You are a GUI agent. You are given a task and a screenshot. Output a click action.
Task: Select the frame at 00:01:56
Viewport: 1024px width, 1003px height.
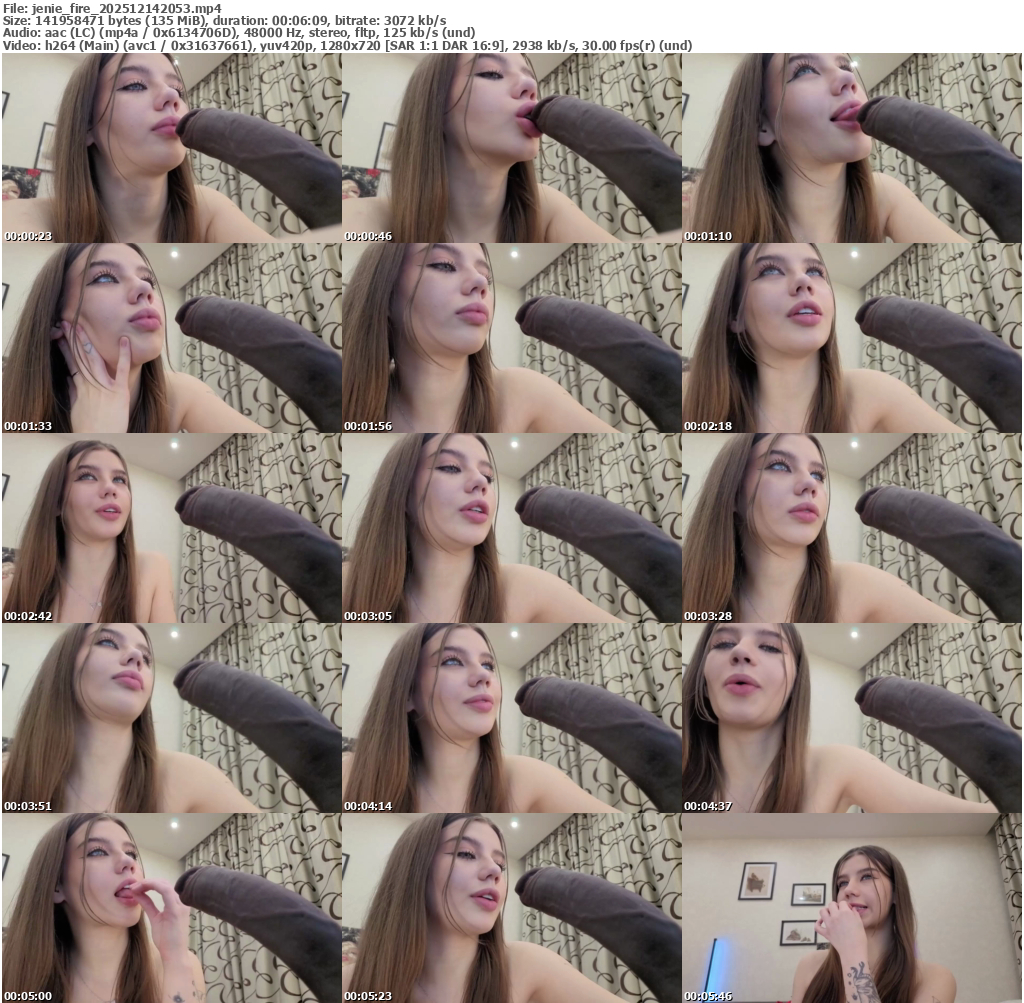pyautogui.click(x=511, y=338)
